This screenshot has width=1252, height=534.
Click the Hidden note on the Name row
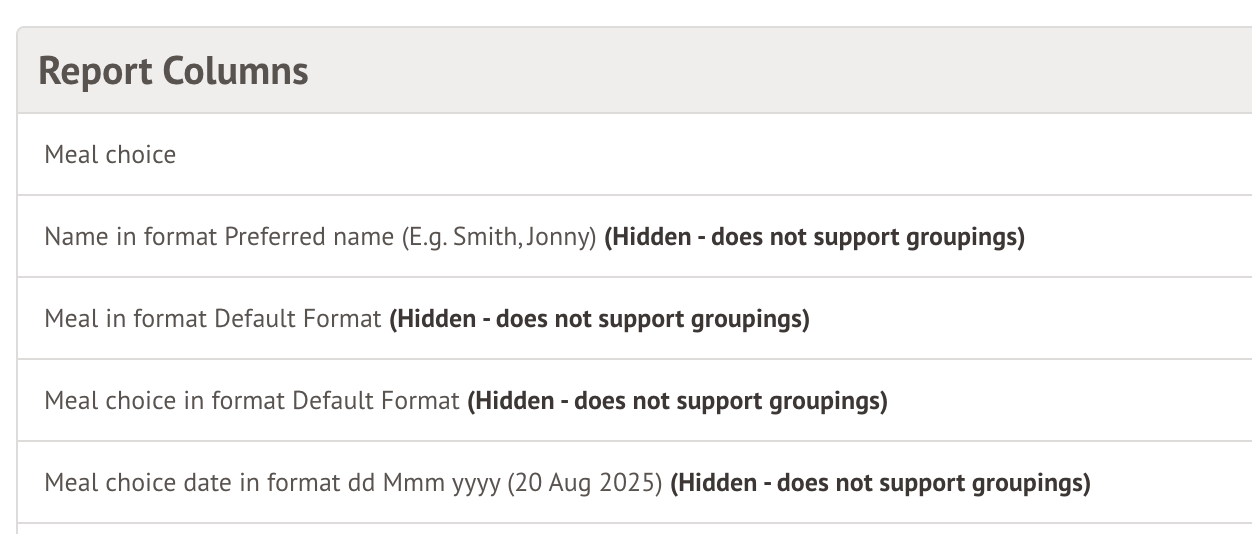point(814,237)
